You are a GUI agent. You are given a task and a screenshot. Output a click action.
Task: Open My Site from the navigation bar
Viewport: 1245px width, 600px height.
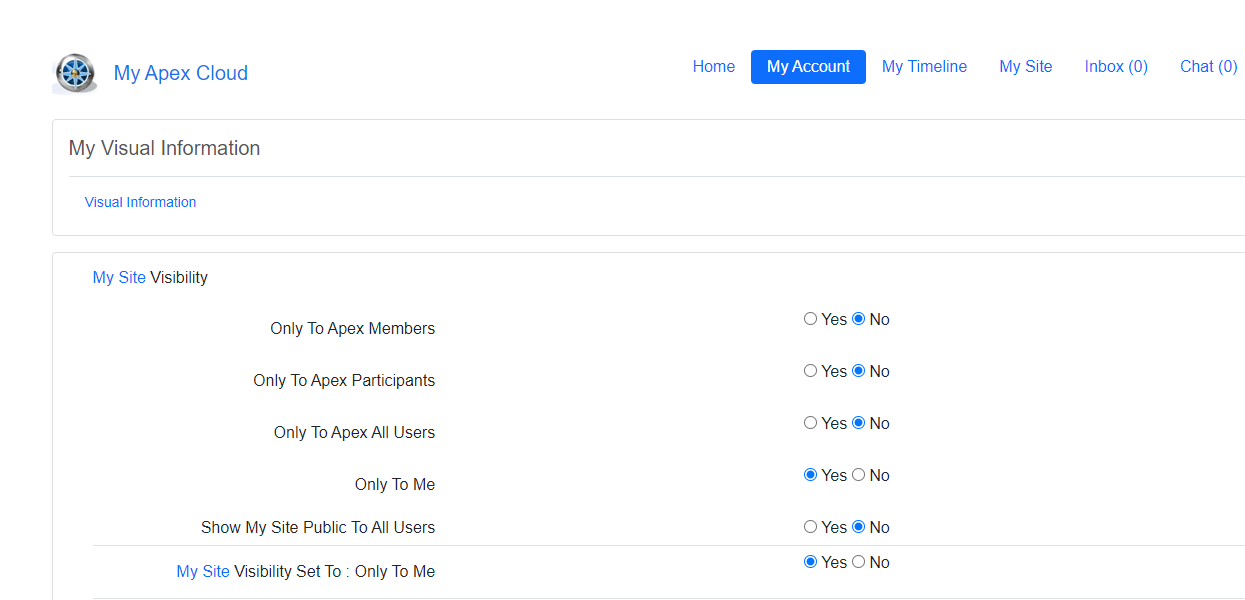pyautogui.click(x=1025, y=67)
